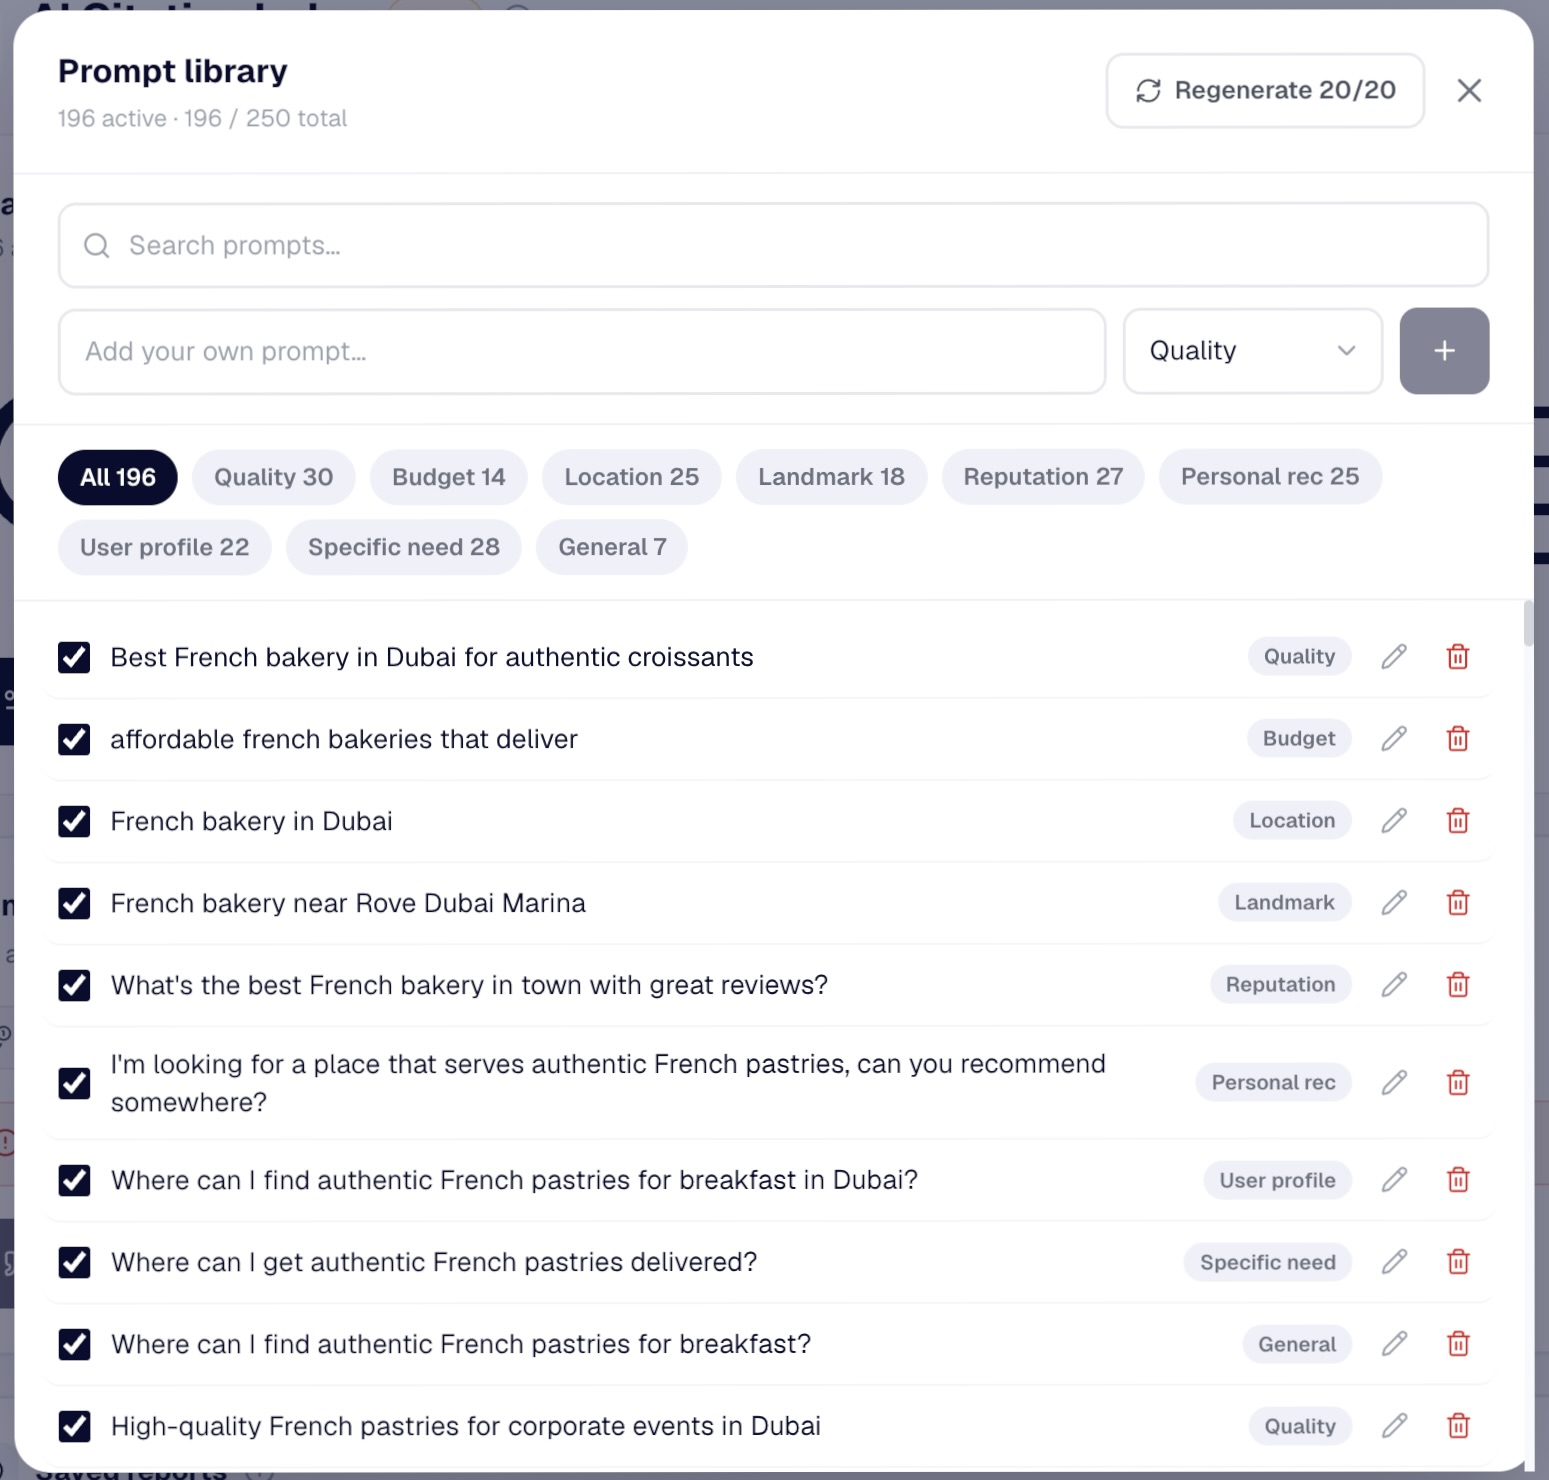1549x1480 pixels.
Task: Show Specific need 28 prompts
Action: coord(404,547)
